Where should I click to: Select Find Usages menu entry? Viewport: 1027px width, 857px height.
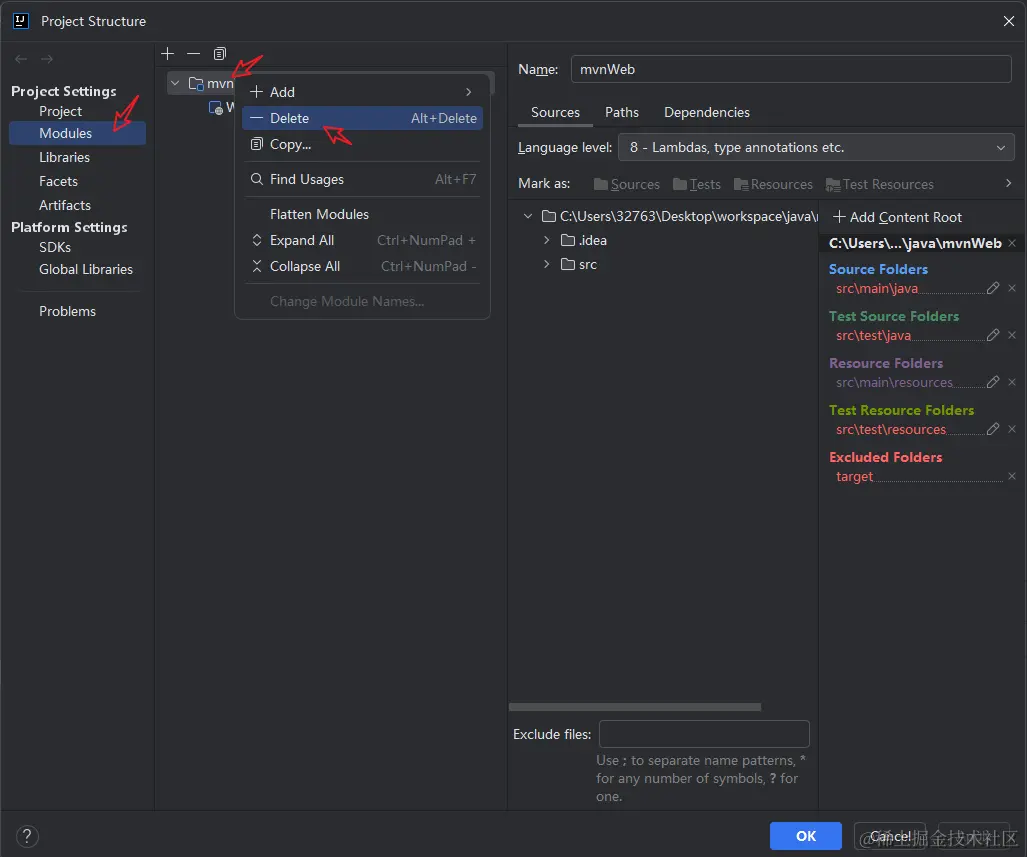(x=362, y=180)
